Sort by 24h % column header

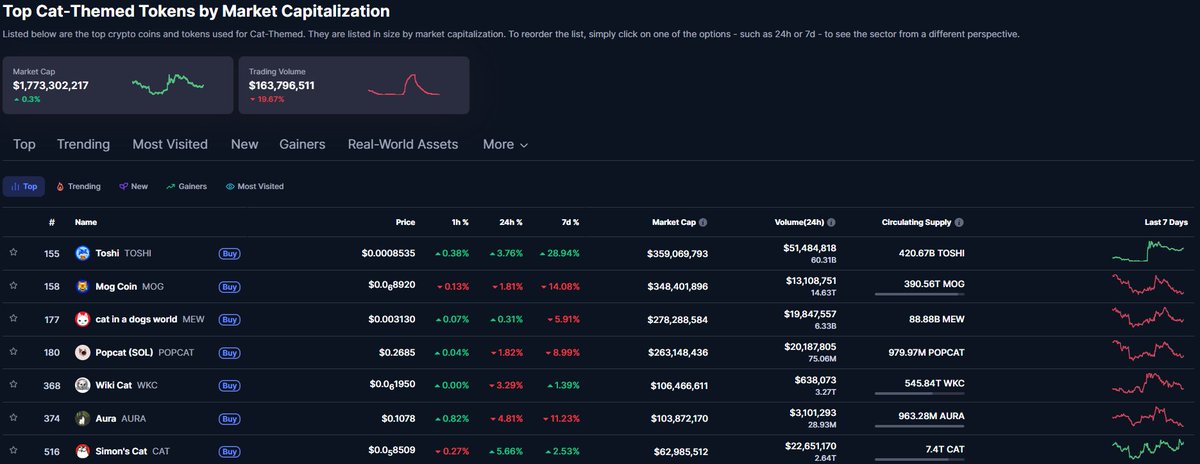point(512,222)
